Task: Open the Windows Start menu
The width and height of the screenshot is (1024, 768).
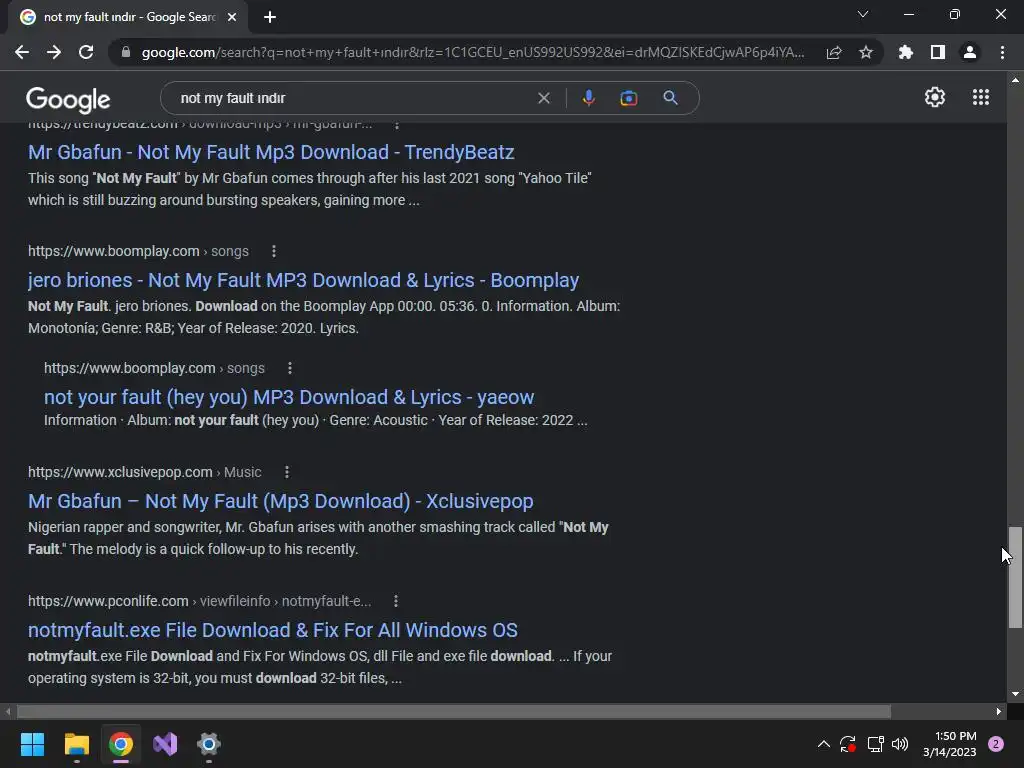Action: [x=32, y=744]
